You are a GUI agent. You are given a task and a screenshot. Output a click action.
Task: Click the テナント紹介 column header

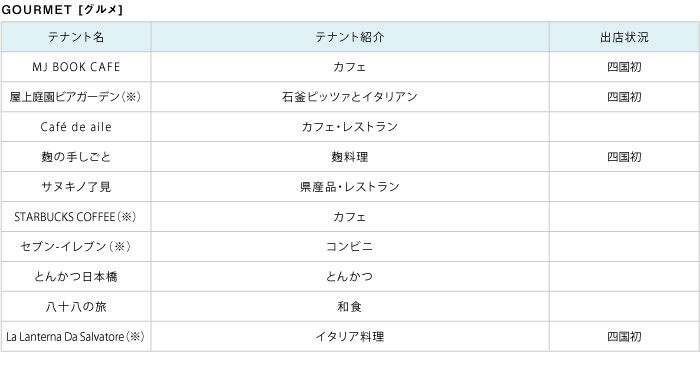pyautogui.click(x=350, y=37)
